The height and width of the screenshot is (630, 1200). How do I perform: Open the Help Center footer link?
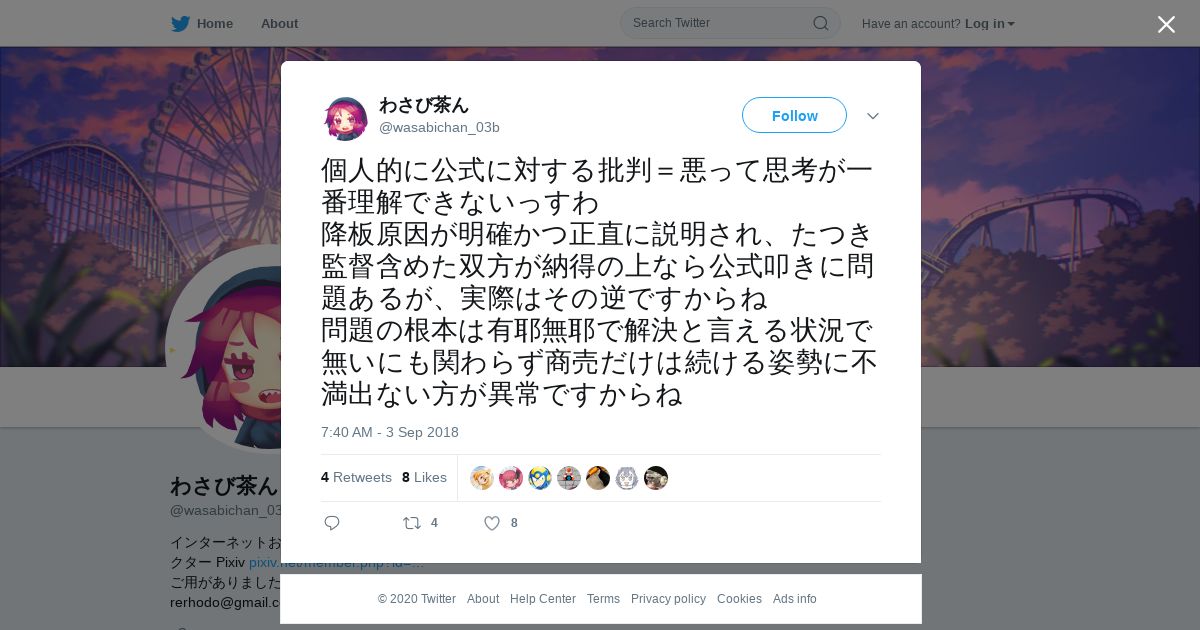(x=543, y=599)
